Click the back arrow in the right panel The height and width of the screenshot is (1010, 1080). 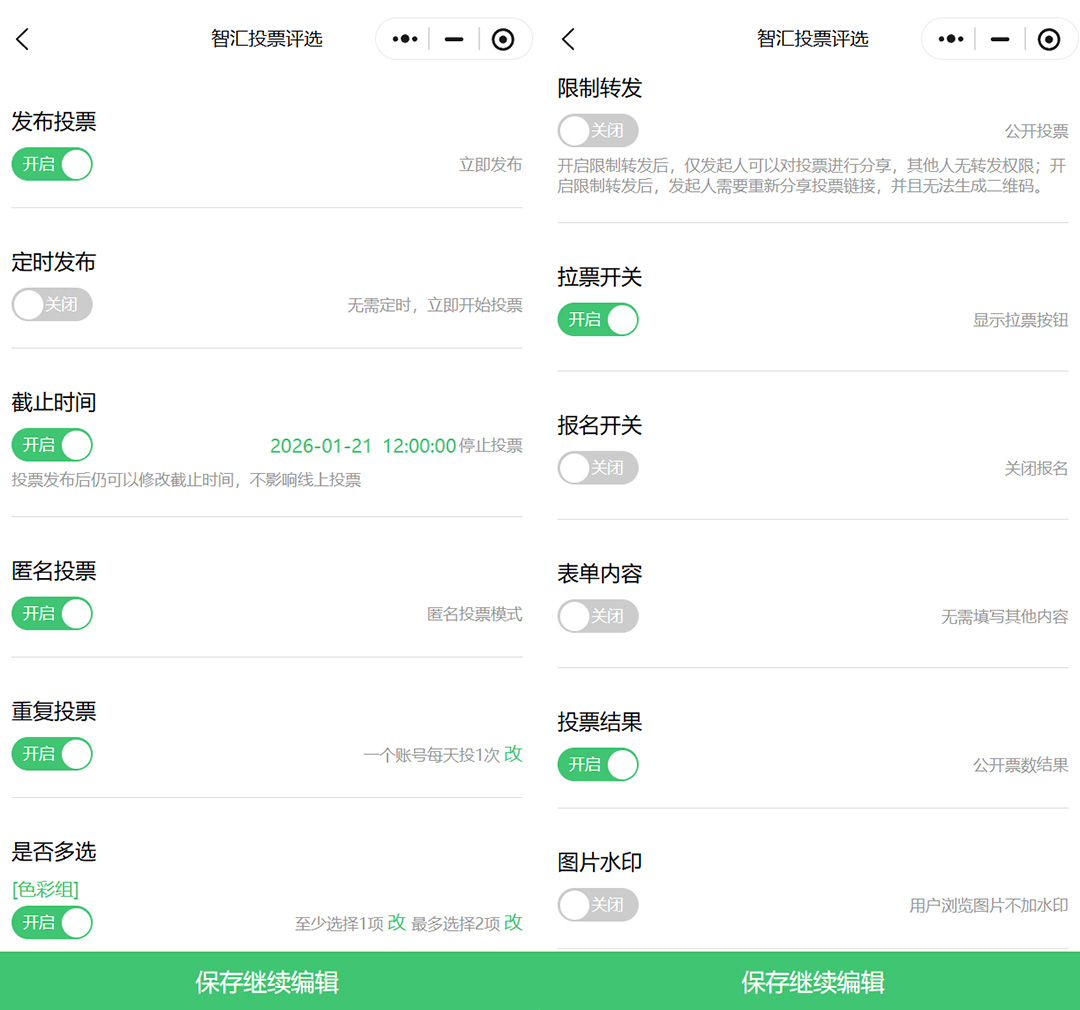[569, 39]
